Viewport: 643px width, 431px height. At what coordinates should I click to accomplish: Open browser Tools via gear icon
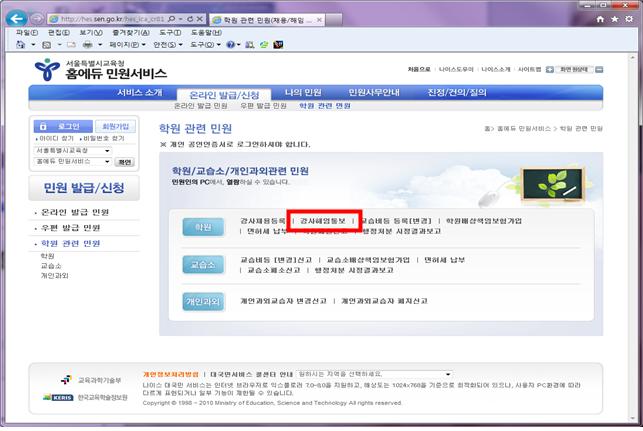point(629,19)
